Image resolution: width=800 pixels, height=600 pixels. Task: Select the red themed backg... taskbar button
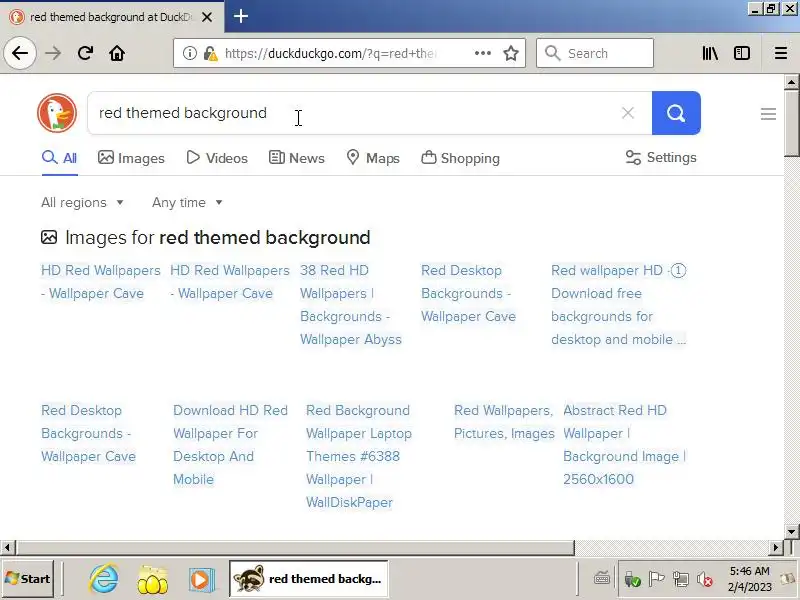coord(308,579)
